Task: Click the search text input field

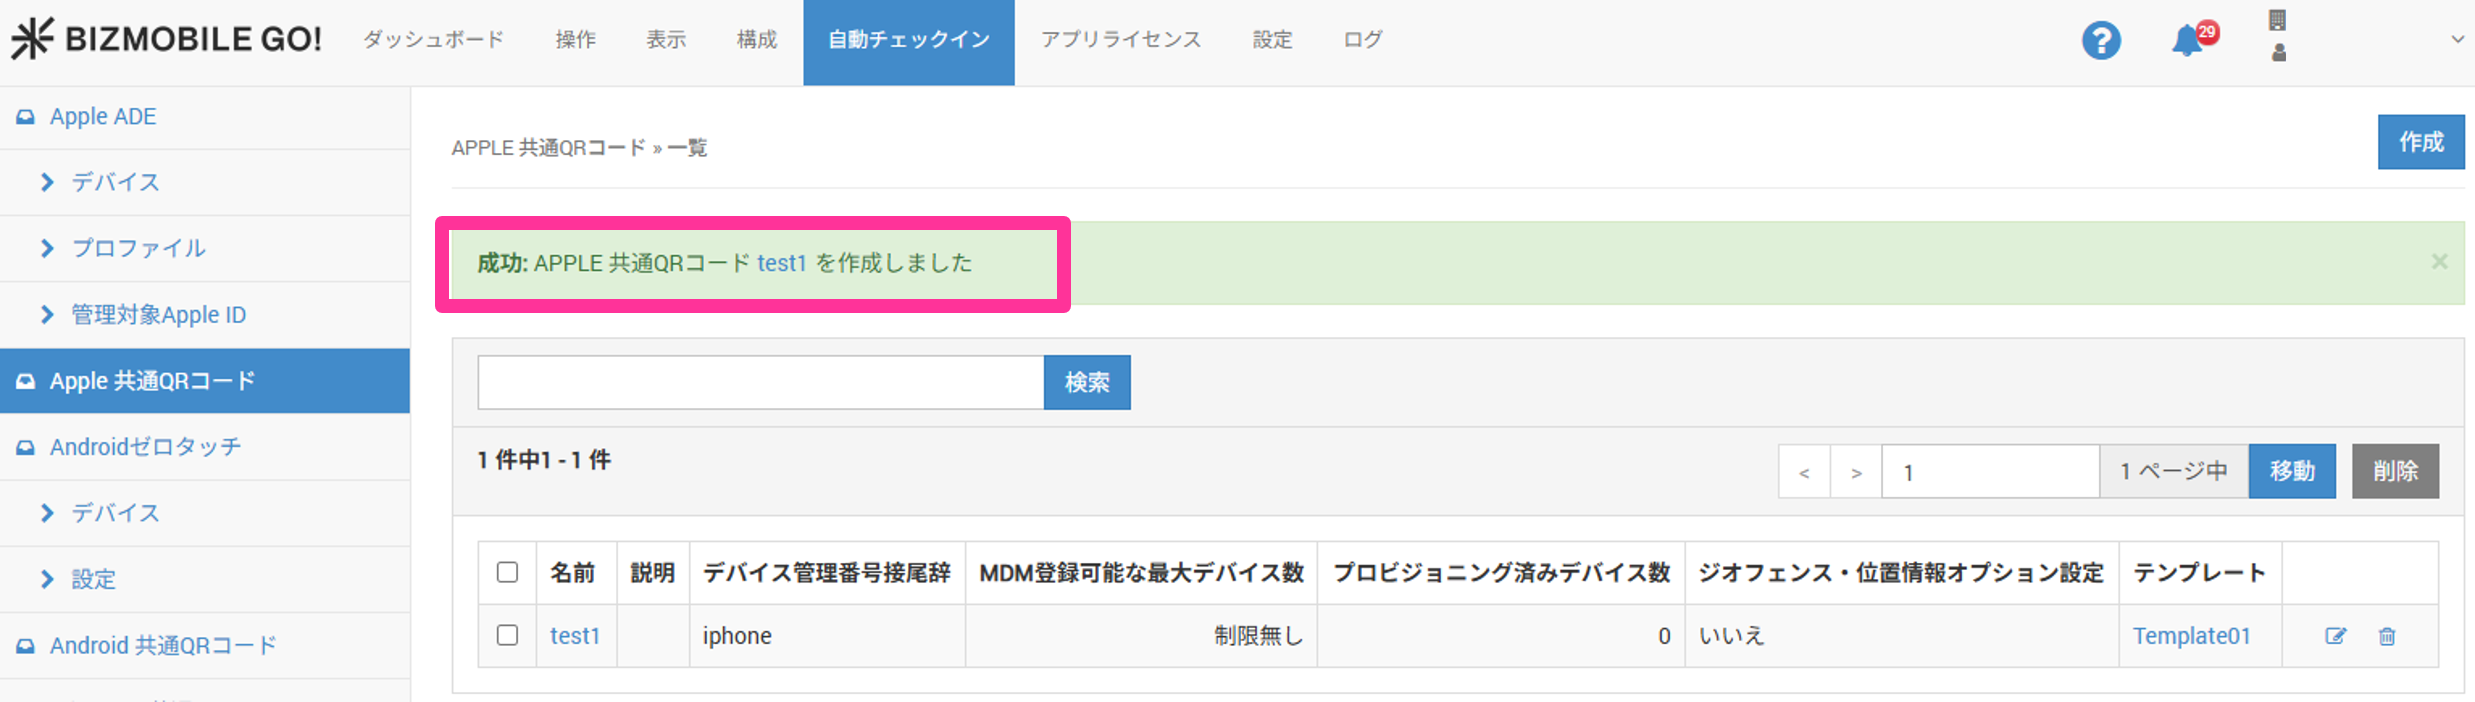Action: pyautogui.click(x=760, y=382)
